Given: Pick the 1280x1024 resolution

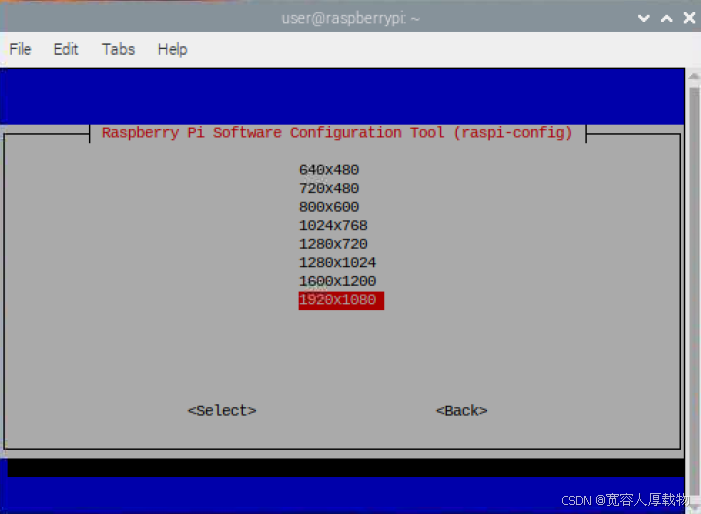Looking at the screenshot, I should click(338, 262).
